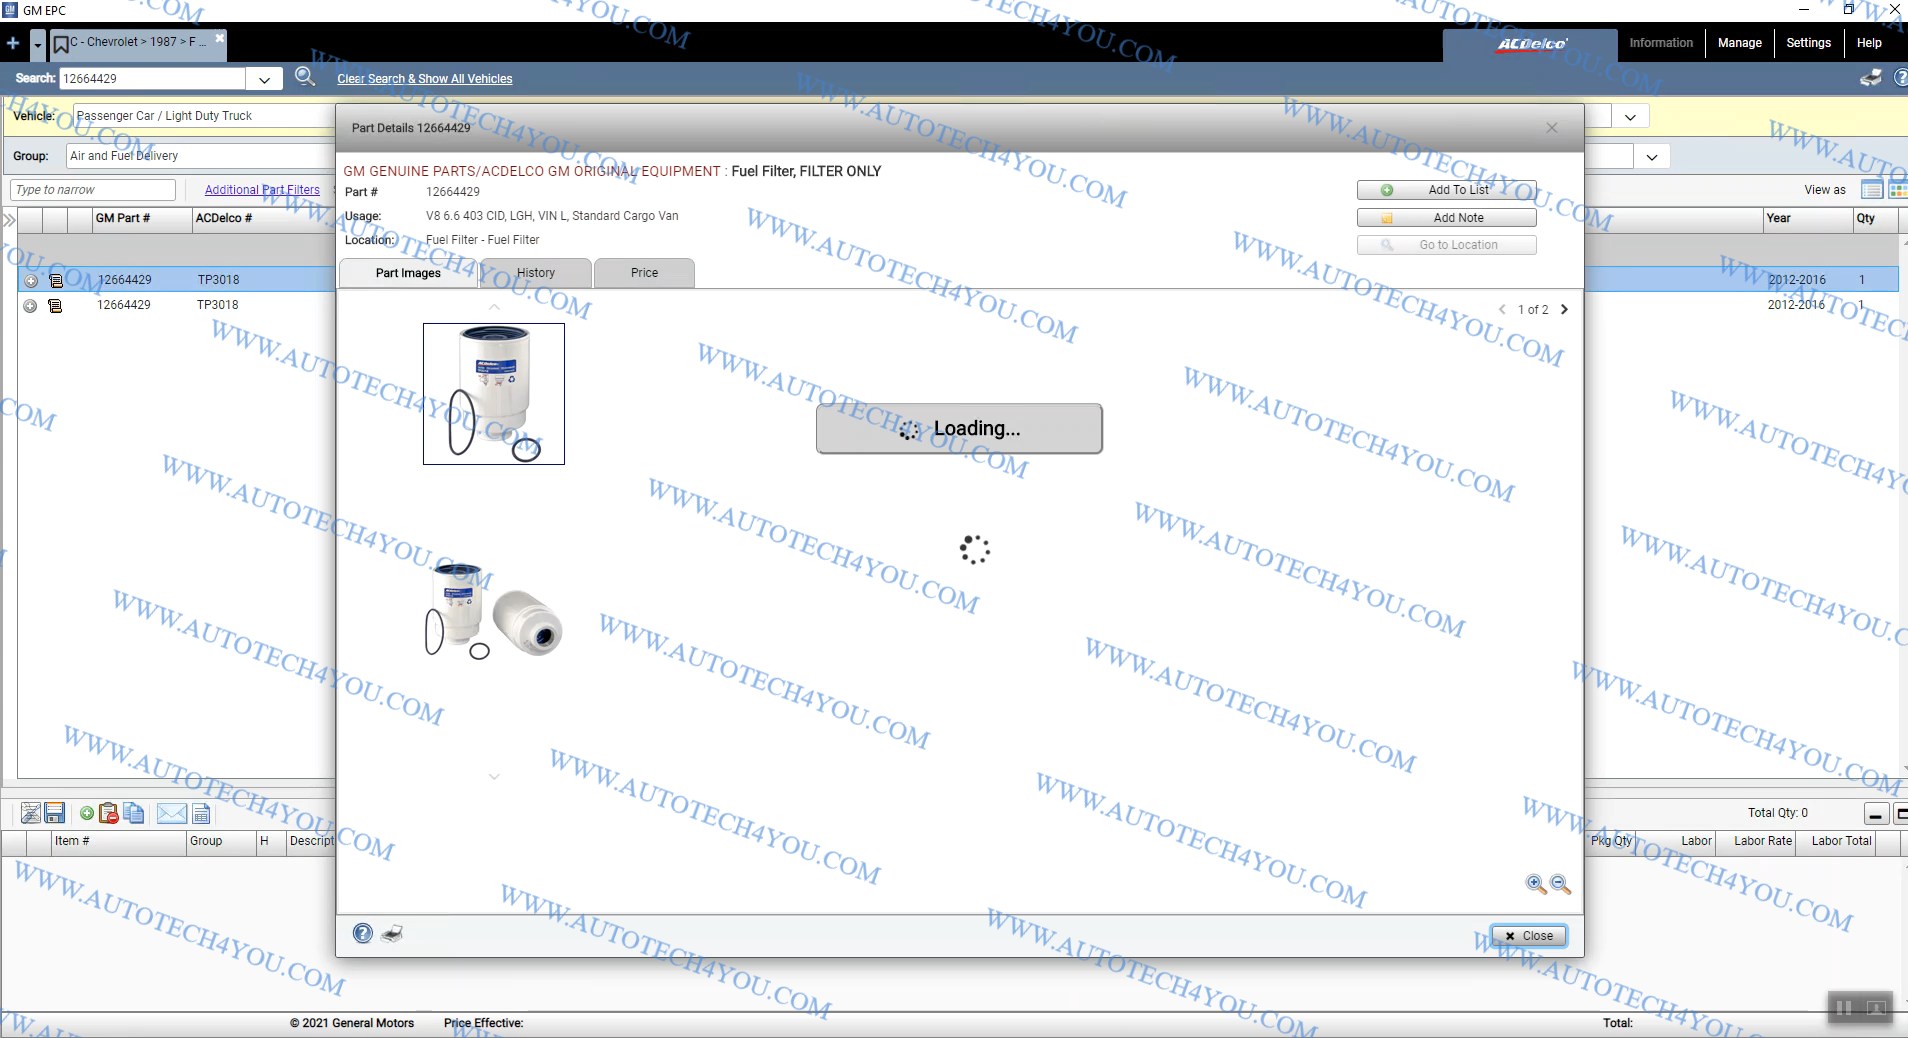Click the Add To List button
Screen dimensions: 1908x1038
[x=1446, y=190]
